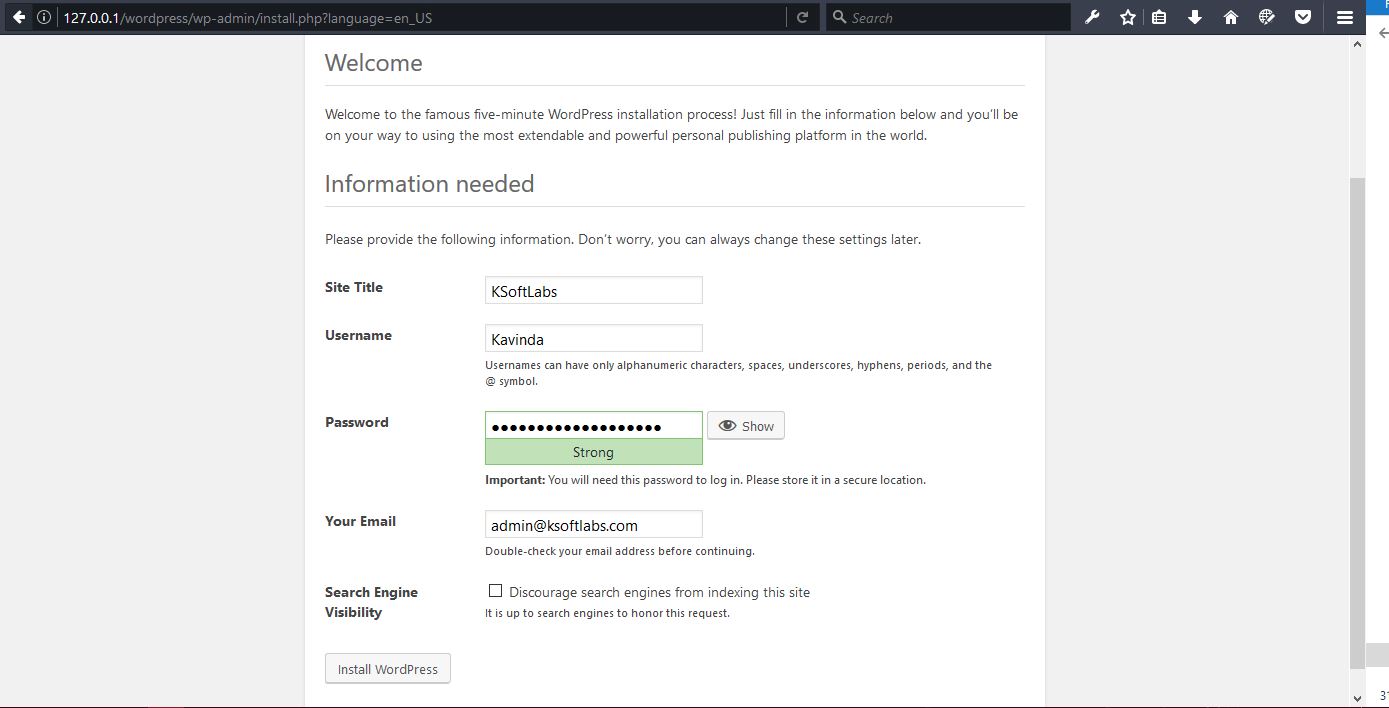Reload the page with the refresh icon
Screen dimensions: 1389x708
(802, 17)
